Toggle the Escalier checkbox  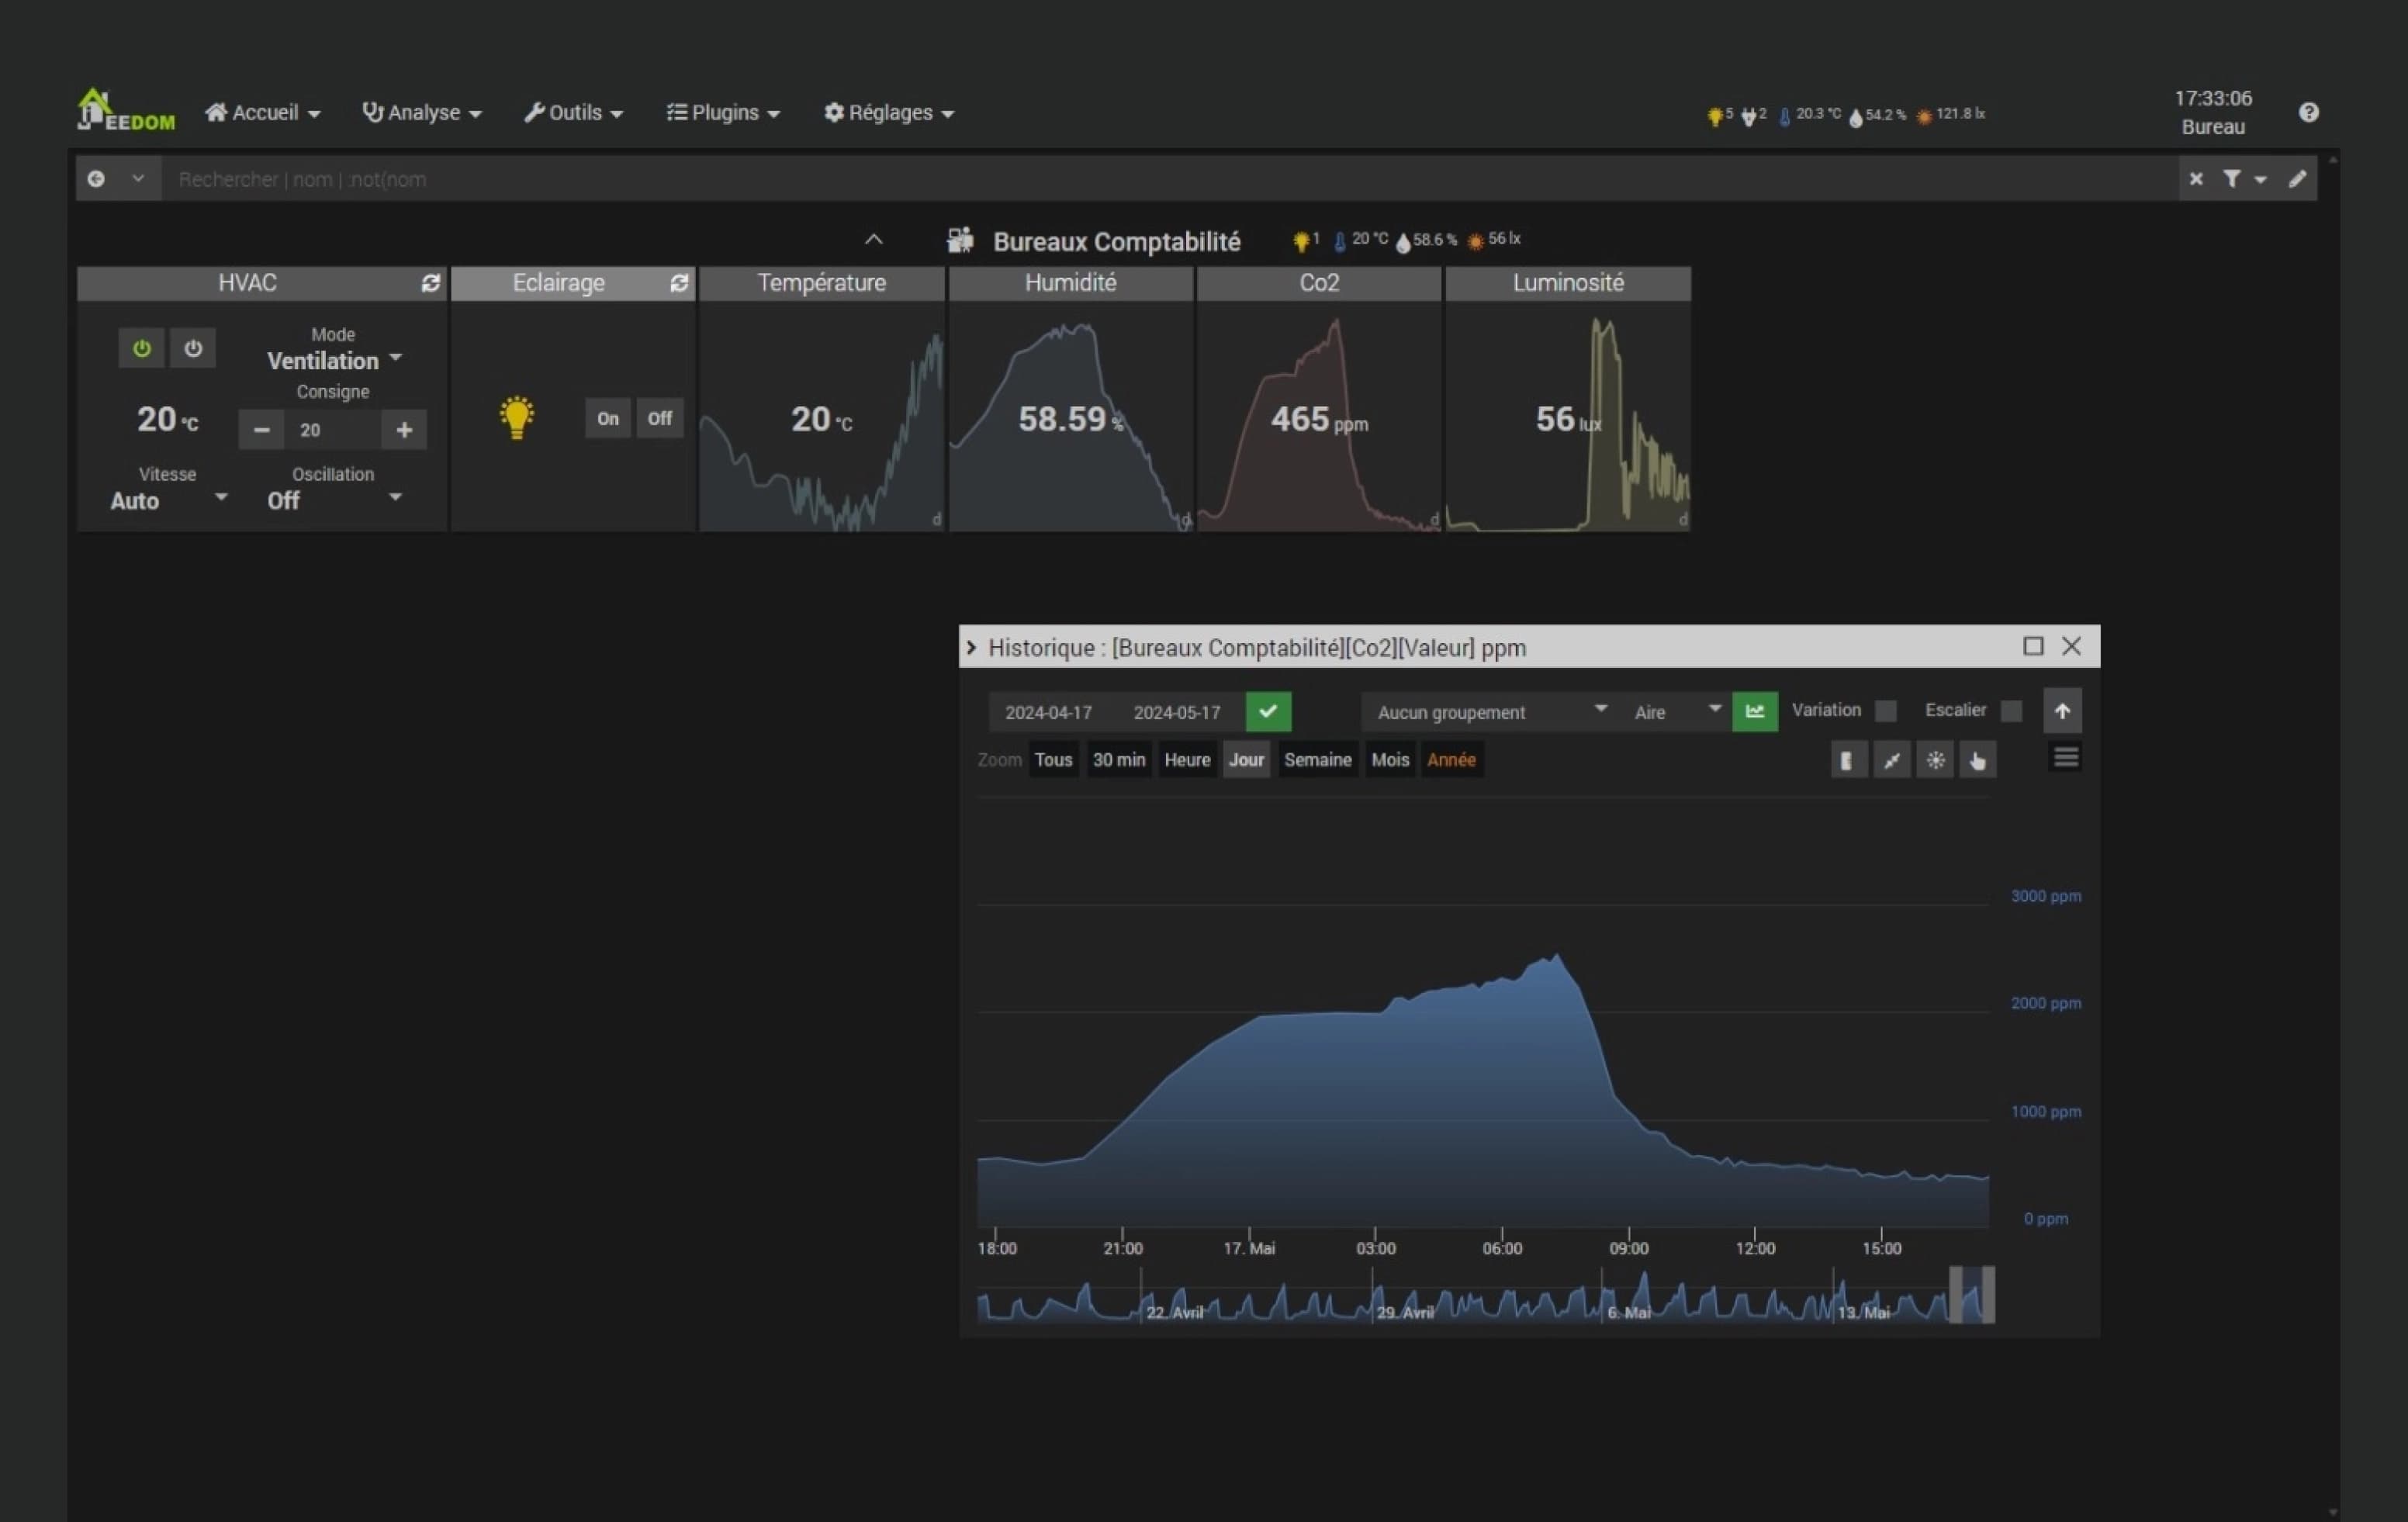2011,710
